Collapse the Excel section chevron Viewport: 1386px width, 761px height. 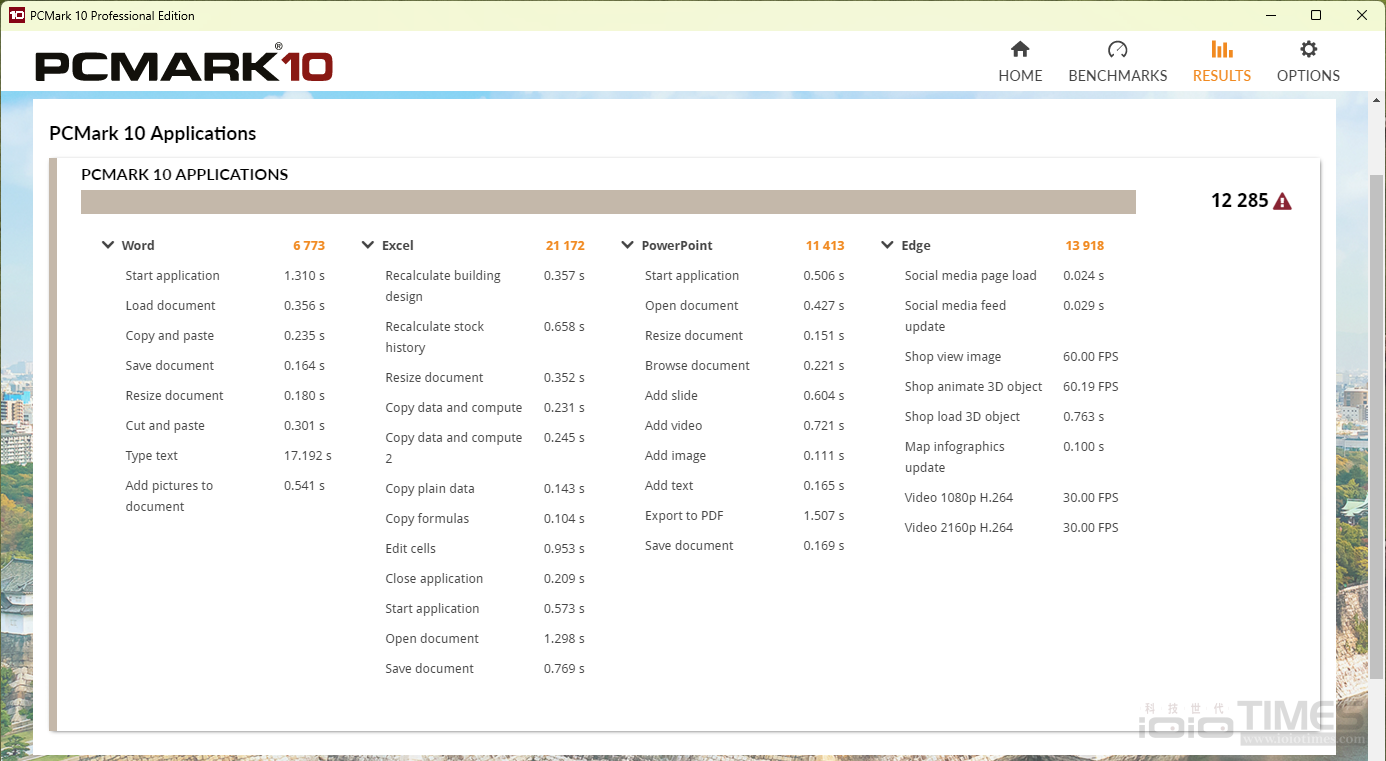click(368, 245)
